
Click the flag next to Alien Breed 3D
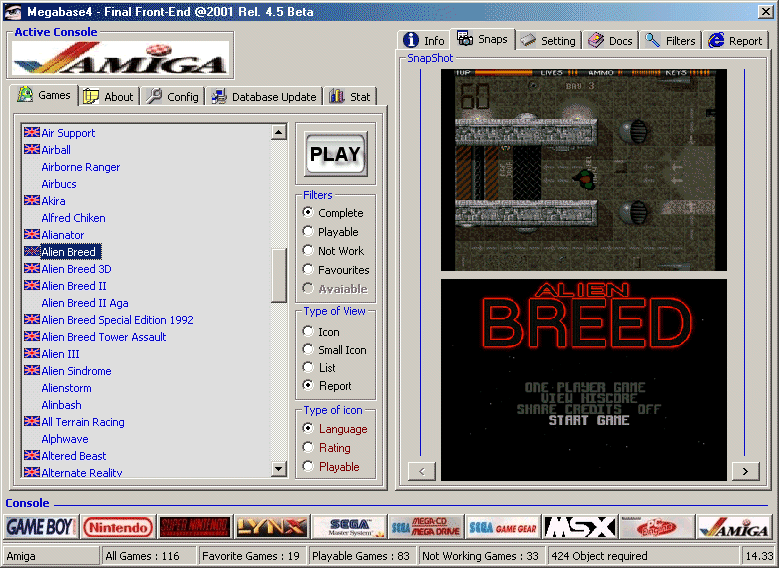(32, 268)
